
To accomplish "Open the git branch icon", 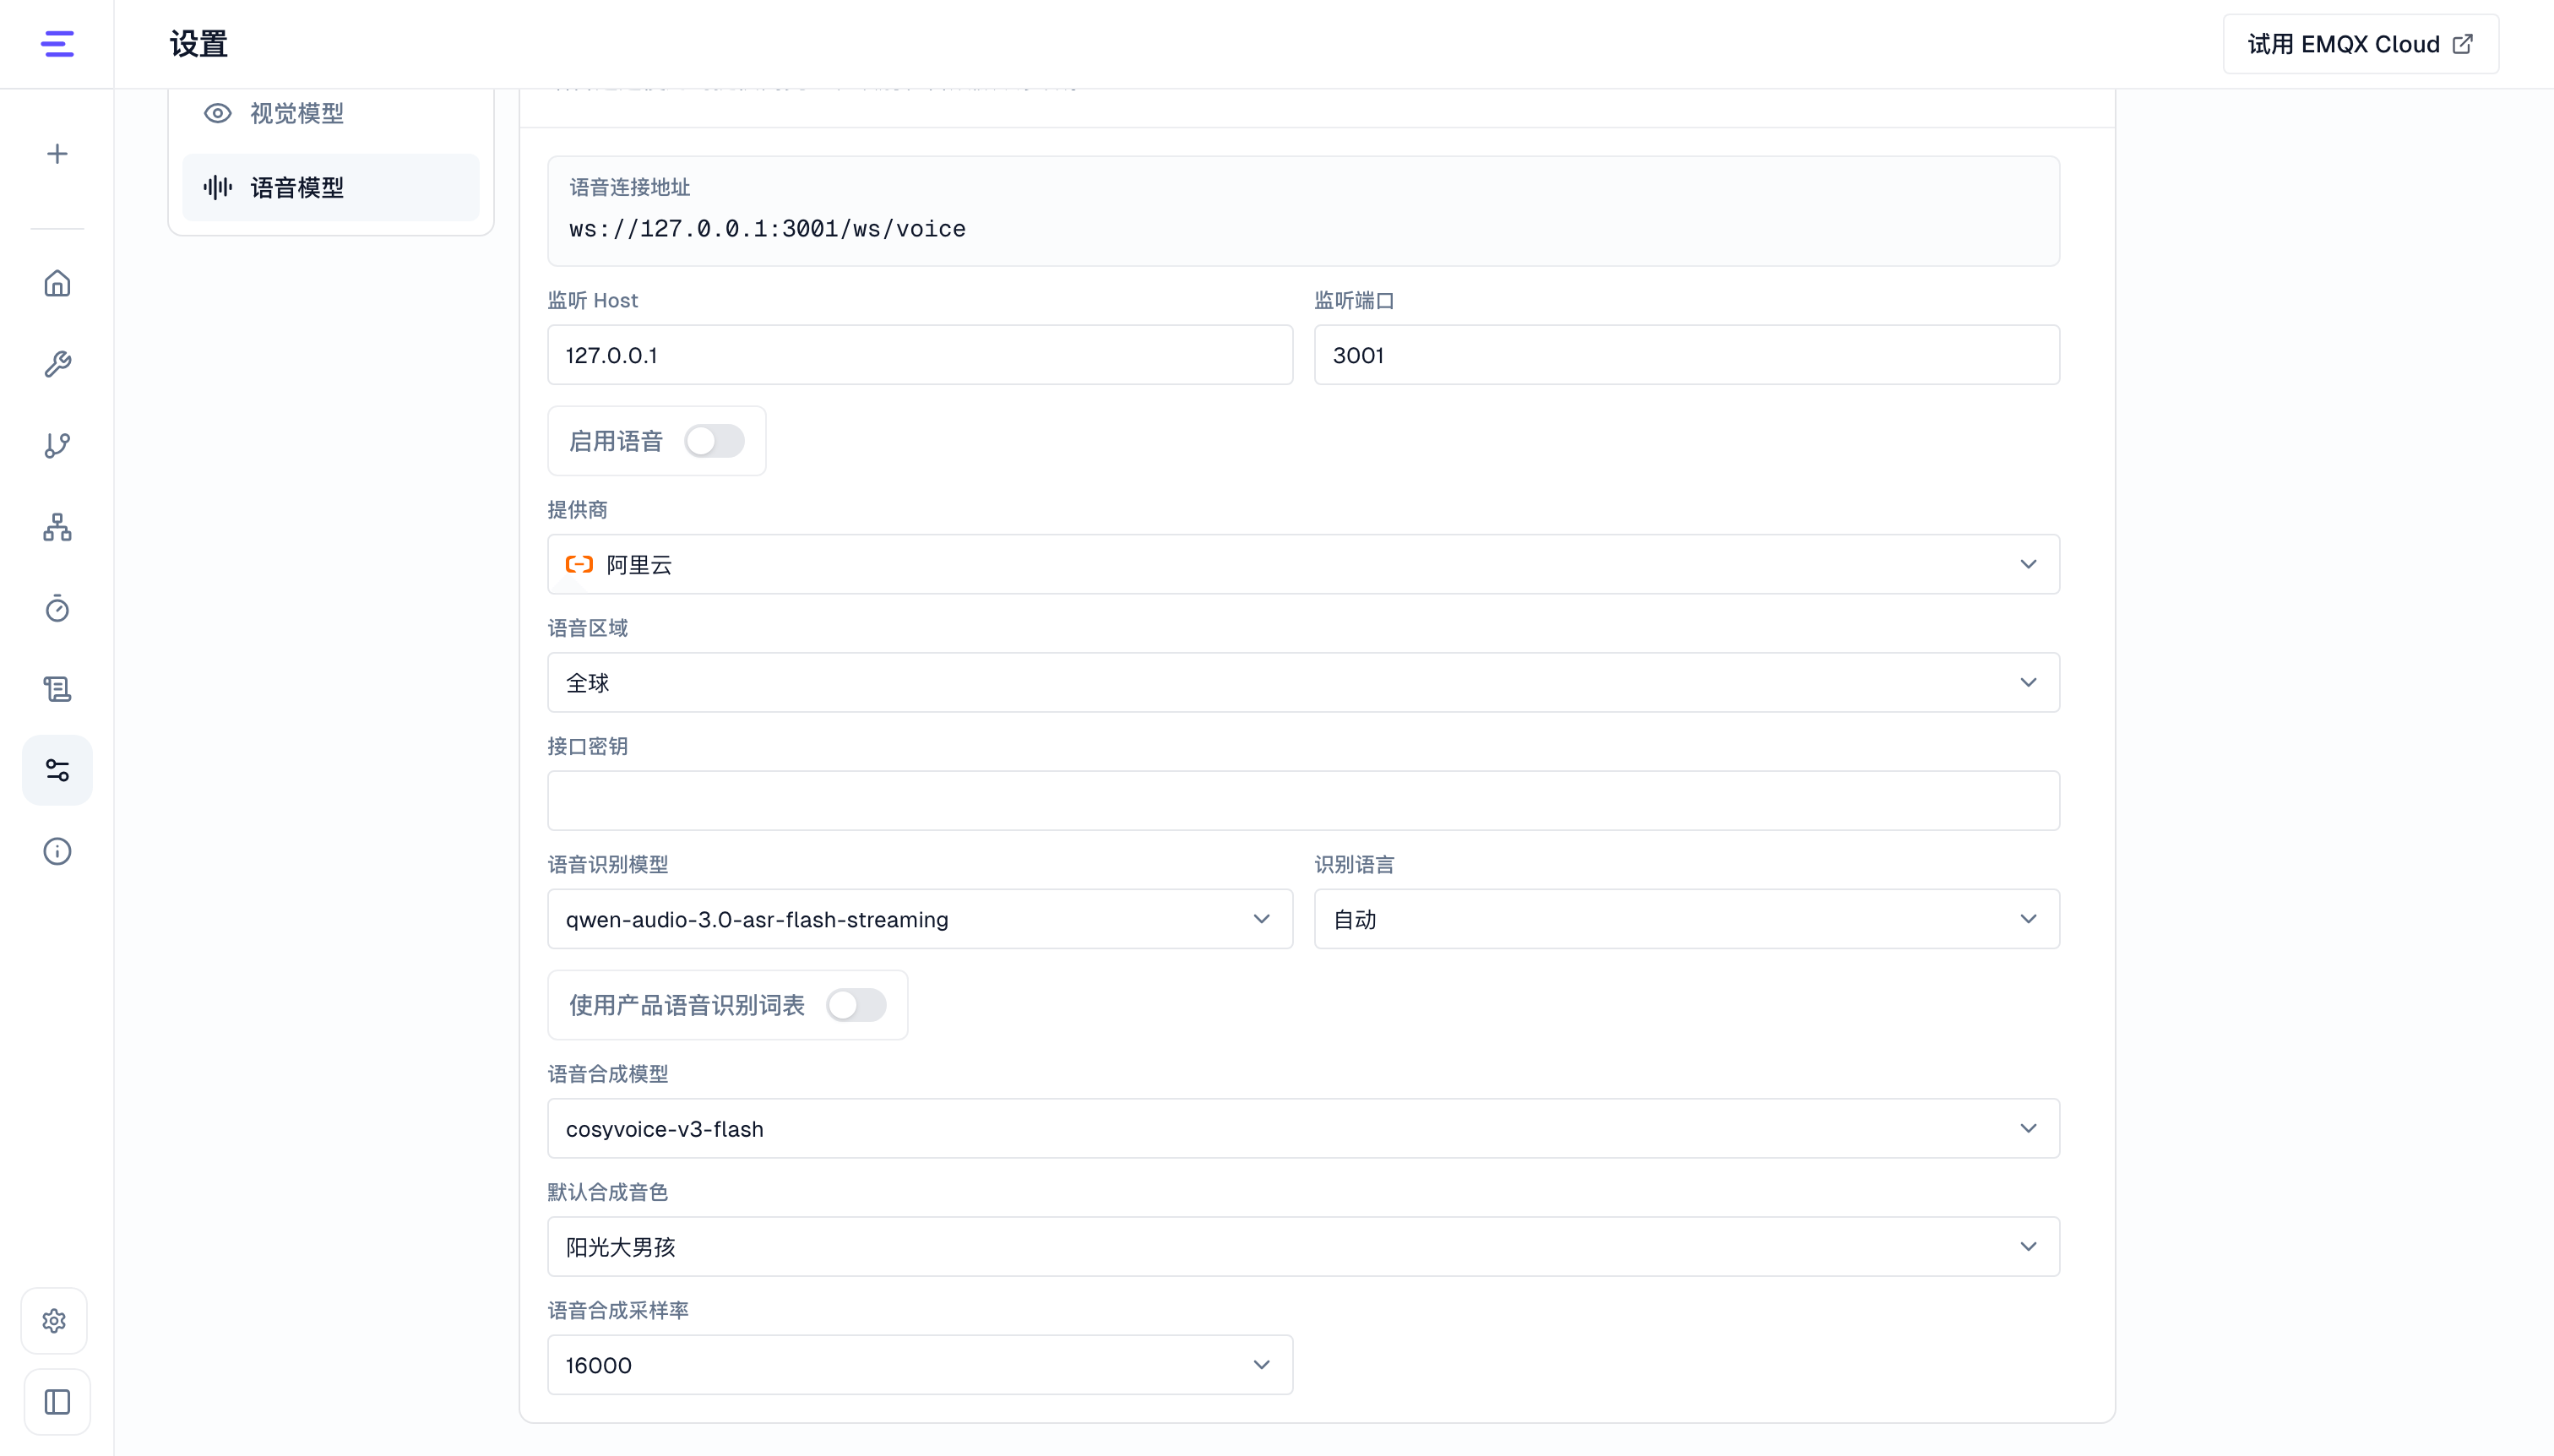I will (x=57, y=446).
